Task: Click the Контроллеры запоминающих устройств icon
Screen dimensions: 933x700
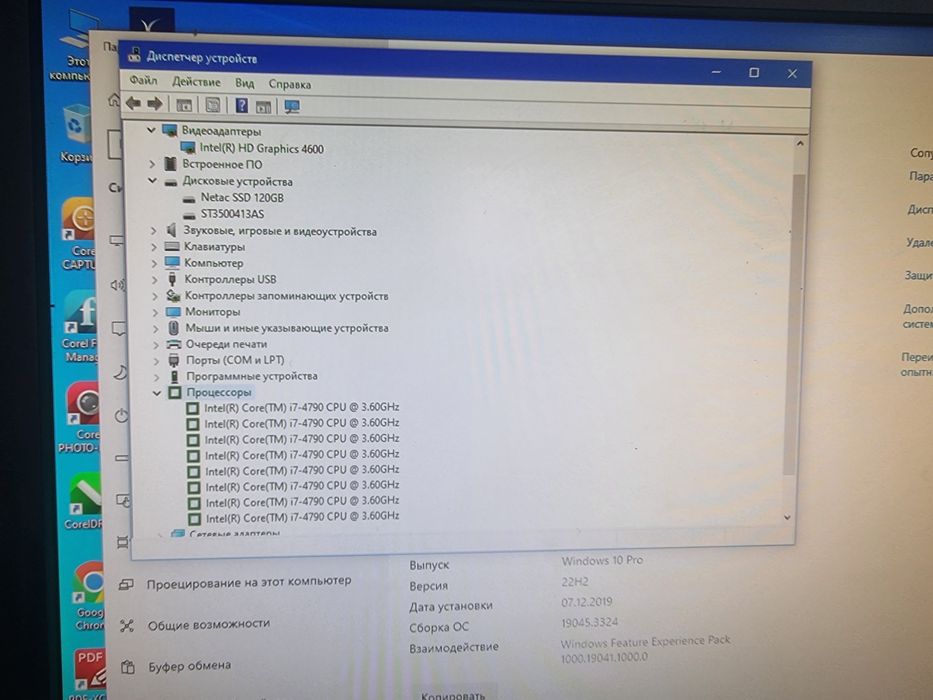Action: [173, 295]
